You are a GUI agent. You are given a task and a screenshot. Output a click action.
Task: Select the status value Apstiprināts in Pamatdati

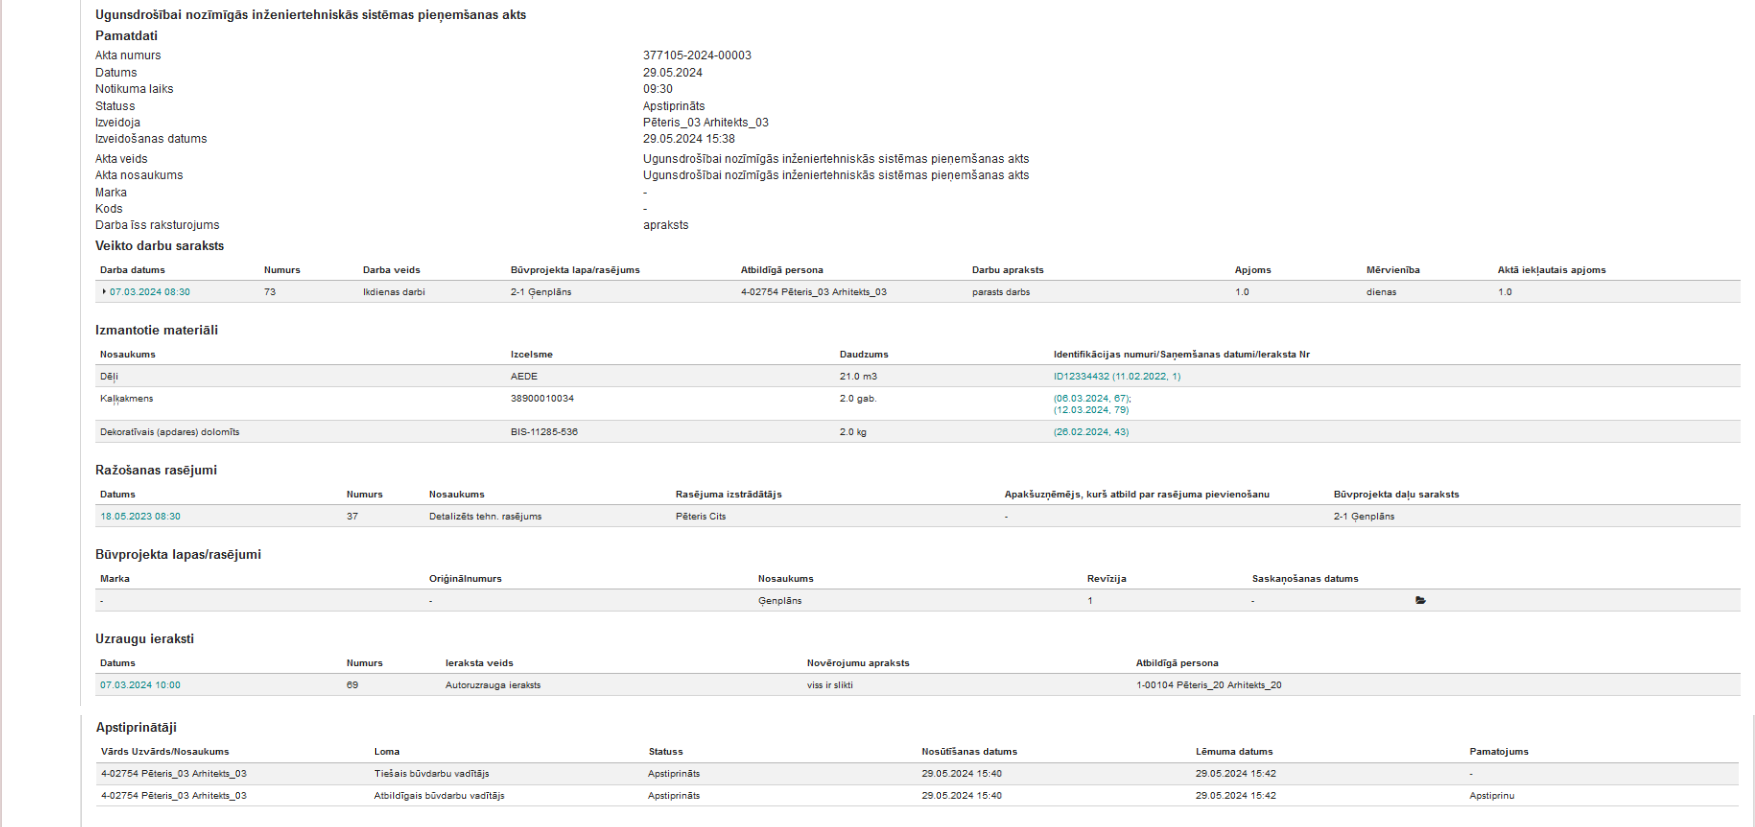point(674,106)
